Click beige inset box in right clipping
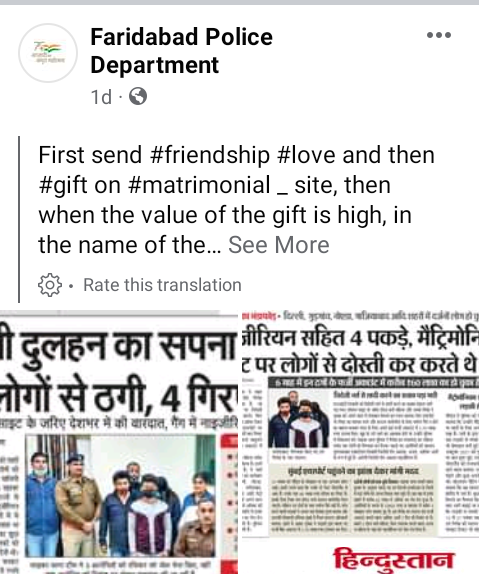This screenshot has height=574, width=479. (353, 499)
